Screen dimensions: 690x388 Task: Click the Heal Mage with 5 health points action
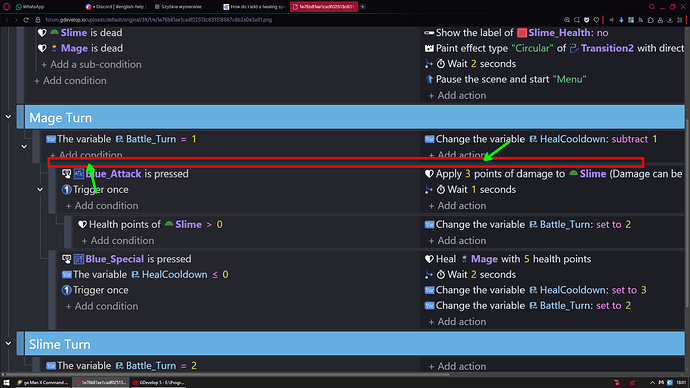pyautogui.click(x=508, y=259)
